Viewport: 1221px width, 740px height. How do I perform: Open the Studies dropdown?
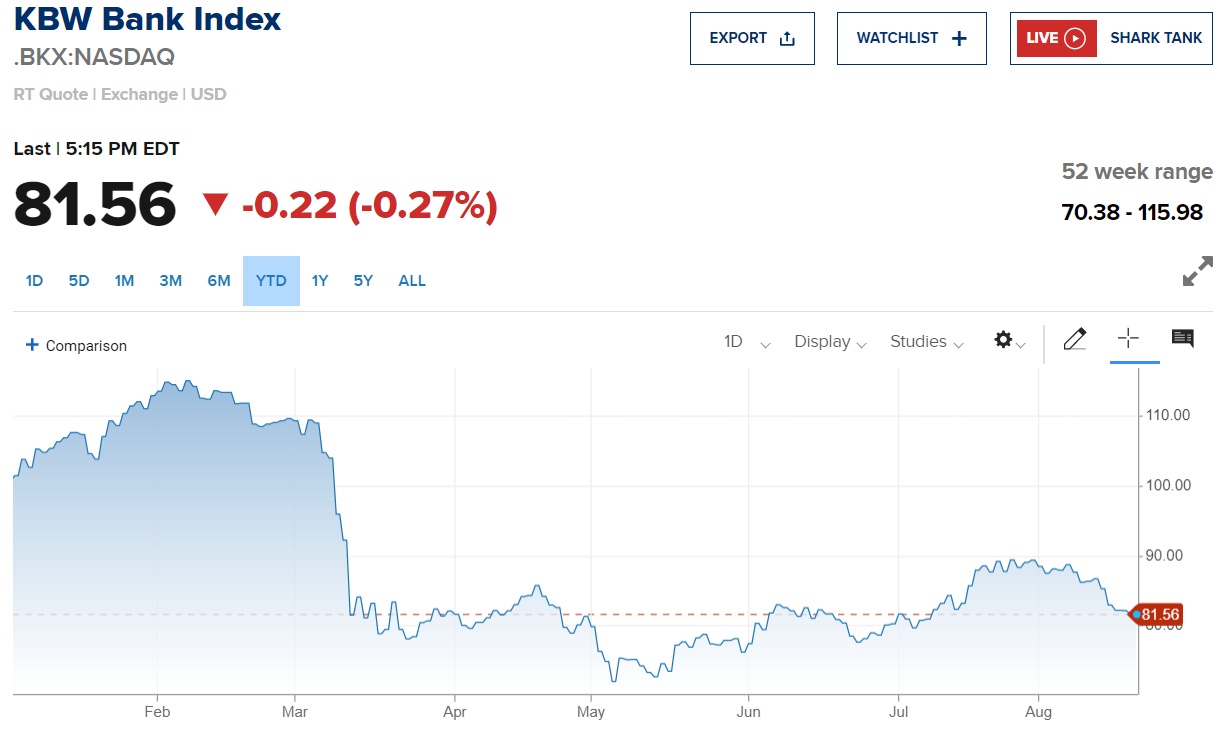[926, 342]
